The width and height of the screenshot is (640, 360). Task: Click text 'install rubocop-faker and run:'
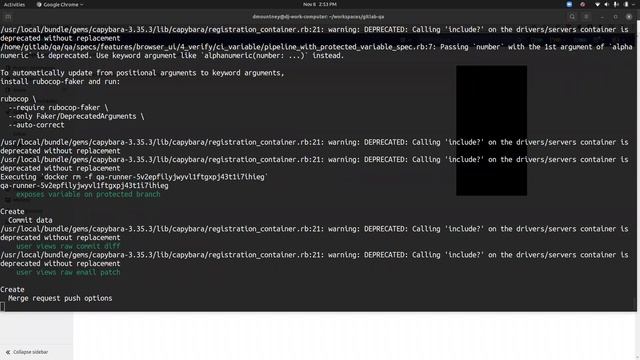tap(60, 82)
